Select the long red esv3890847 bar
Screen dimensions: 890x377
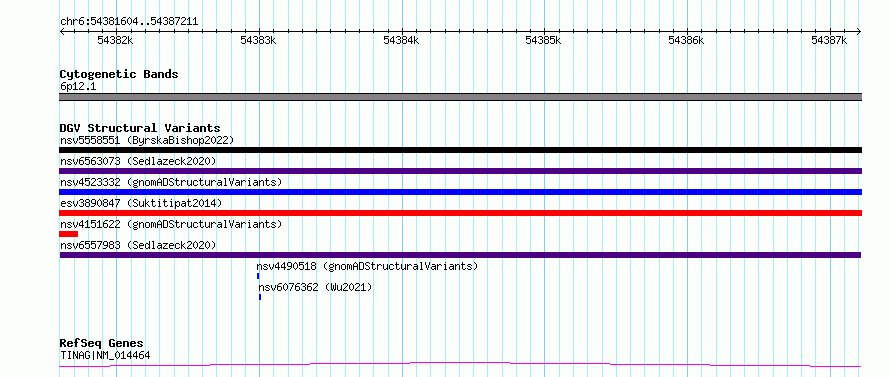[460, 213]
